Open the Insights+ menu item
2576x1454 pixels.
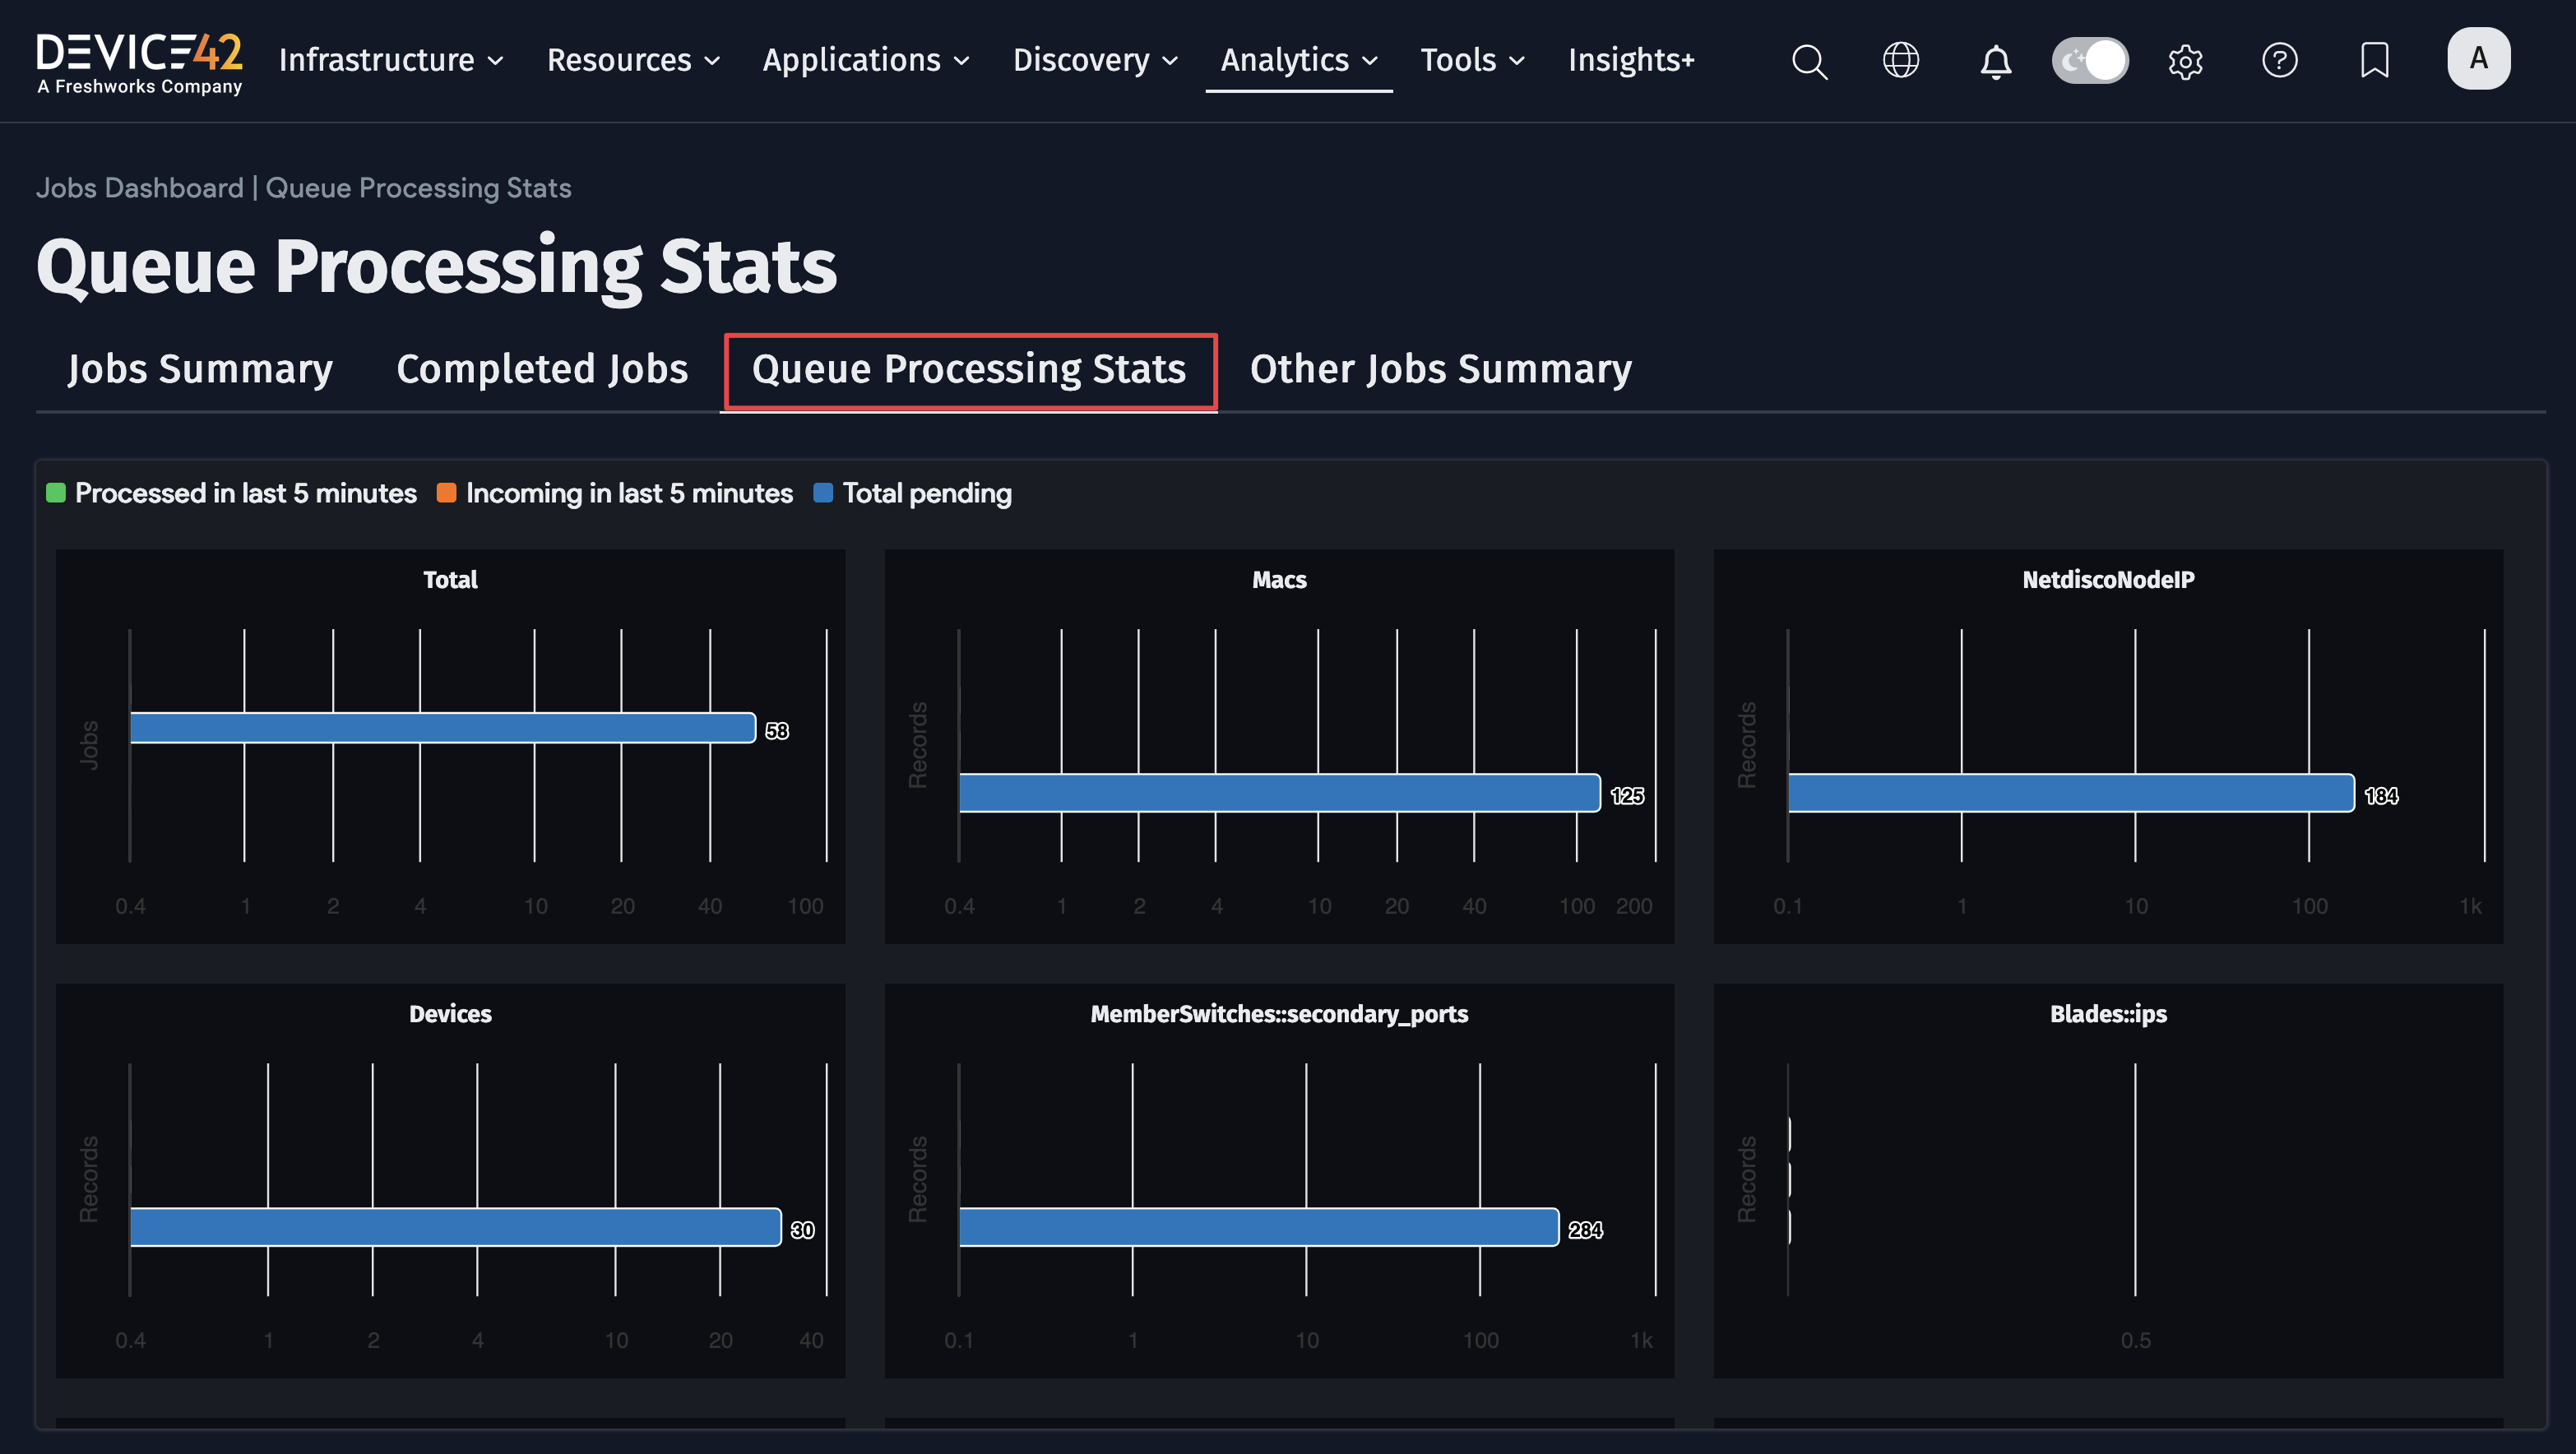1630,60
